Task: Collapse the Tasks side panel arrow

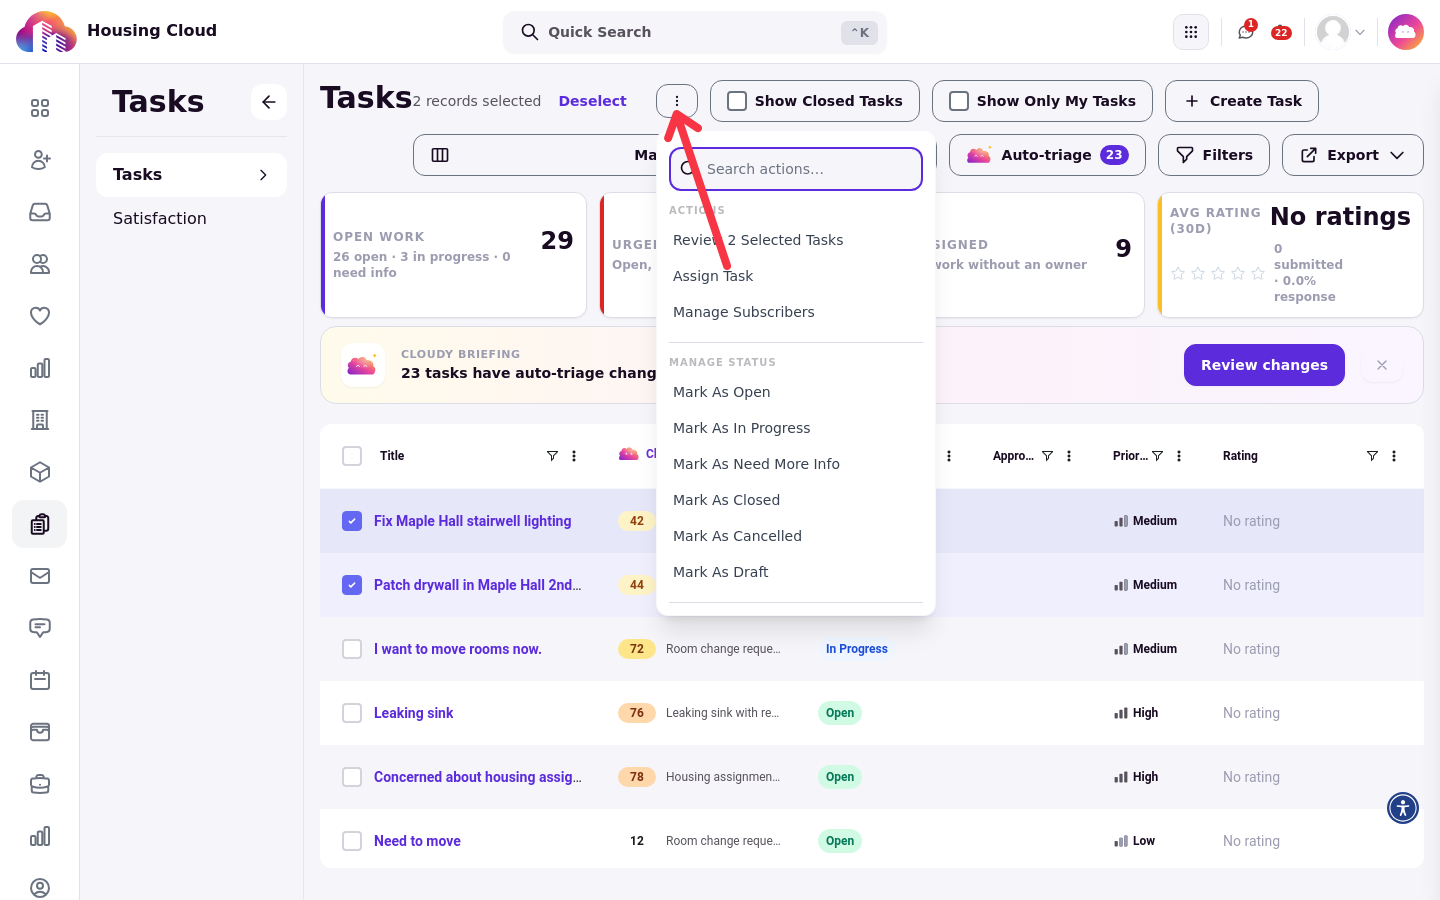Action: click(269, 102)
